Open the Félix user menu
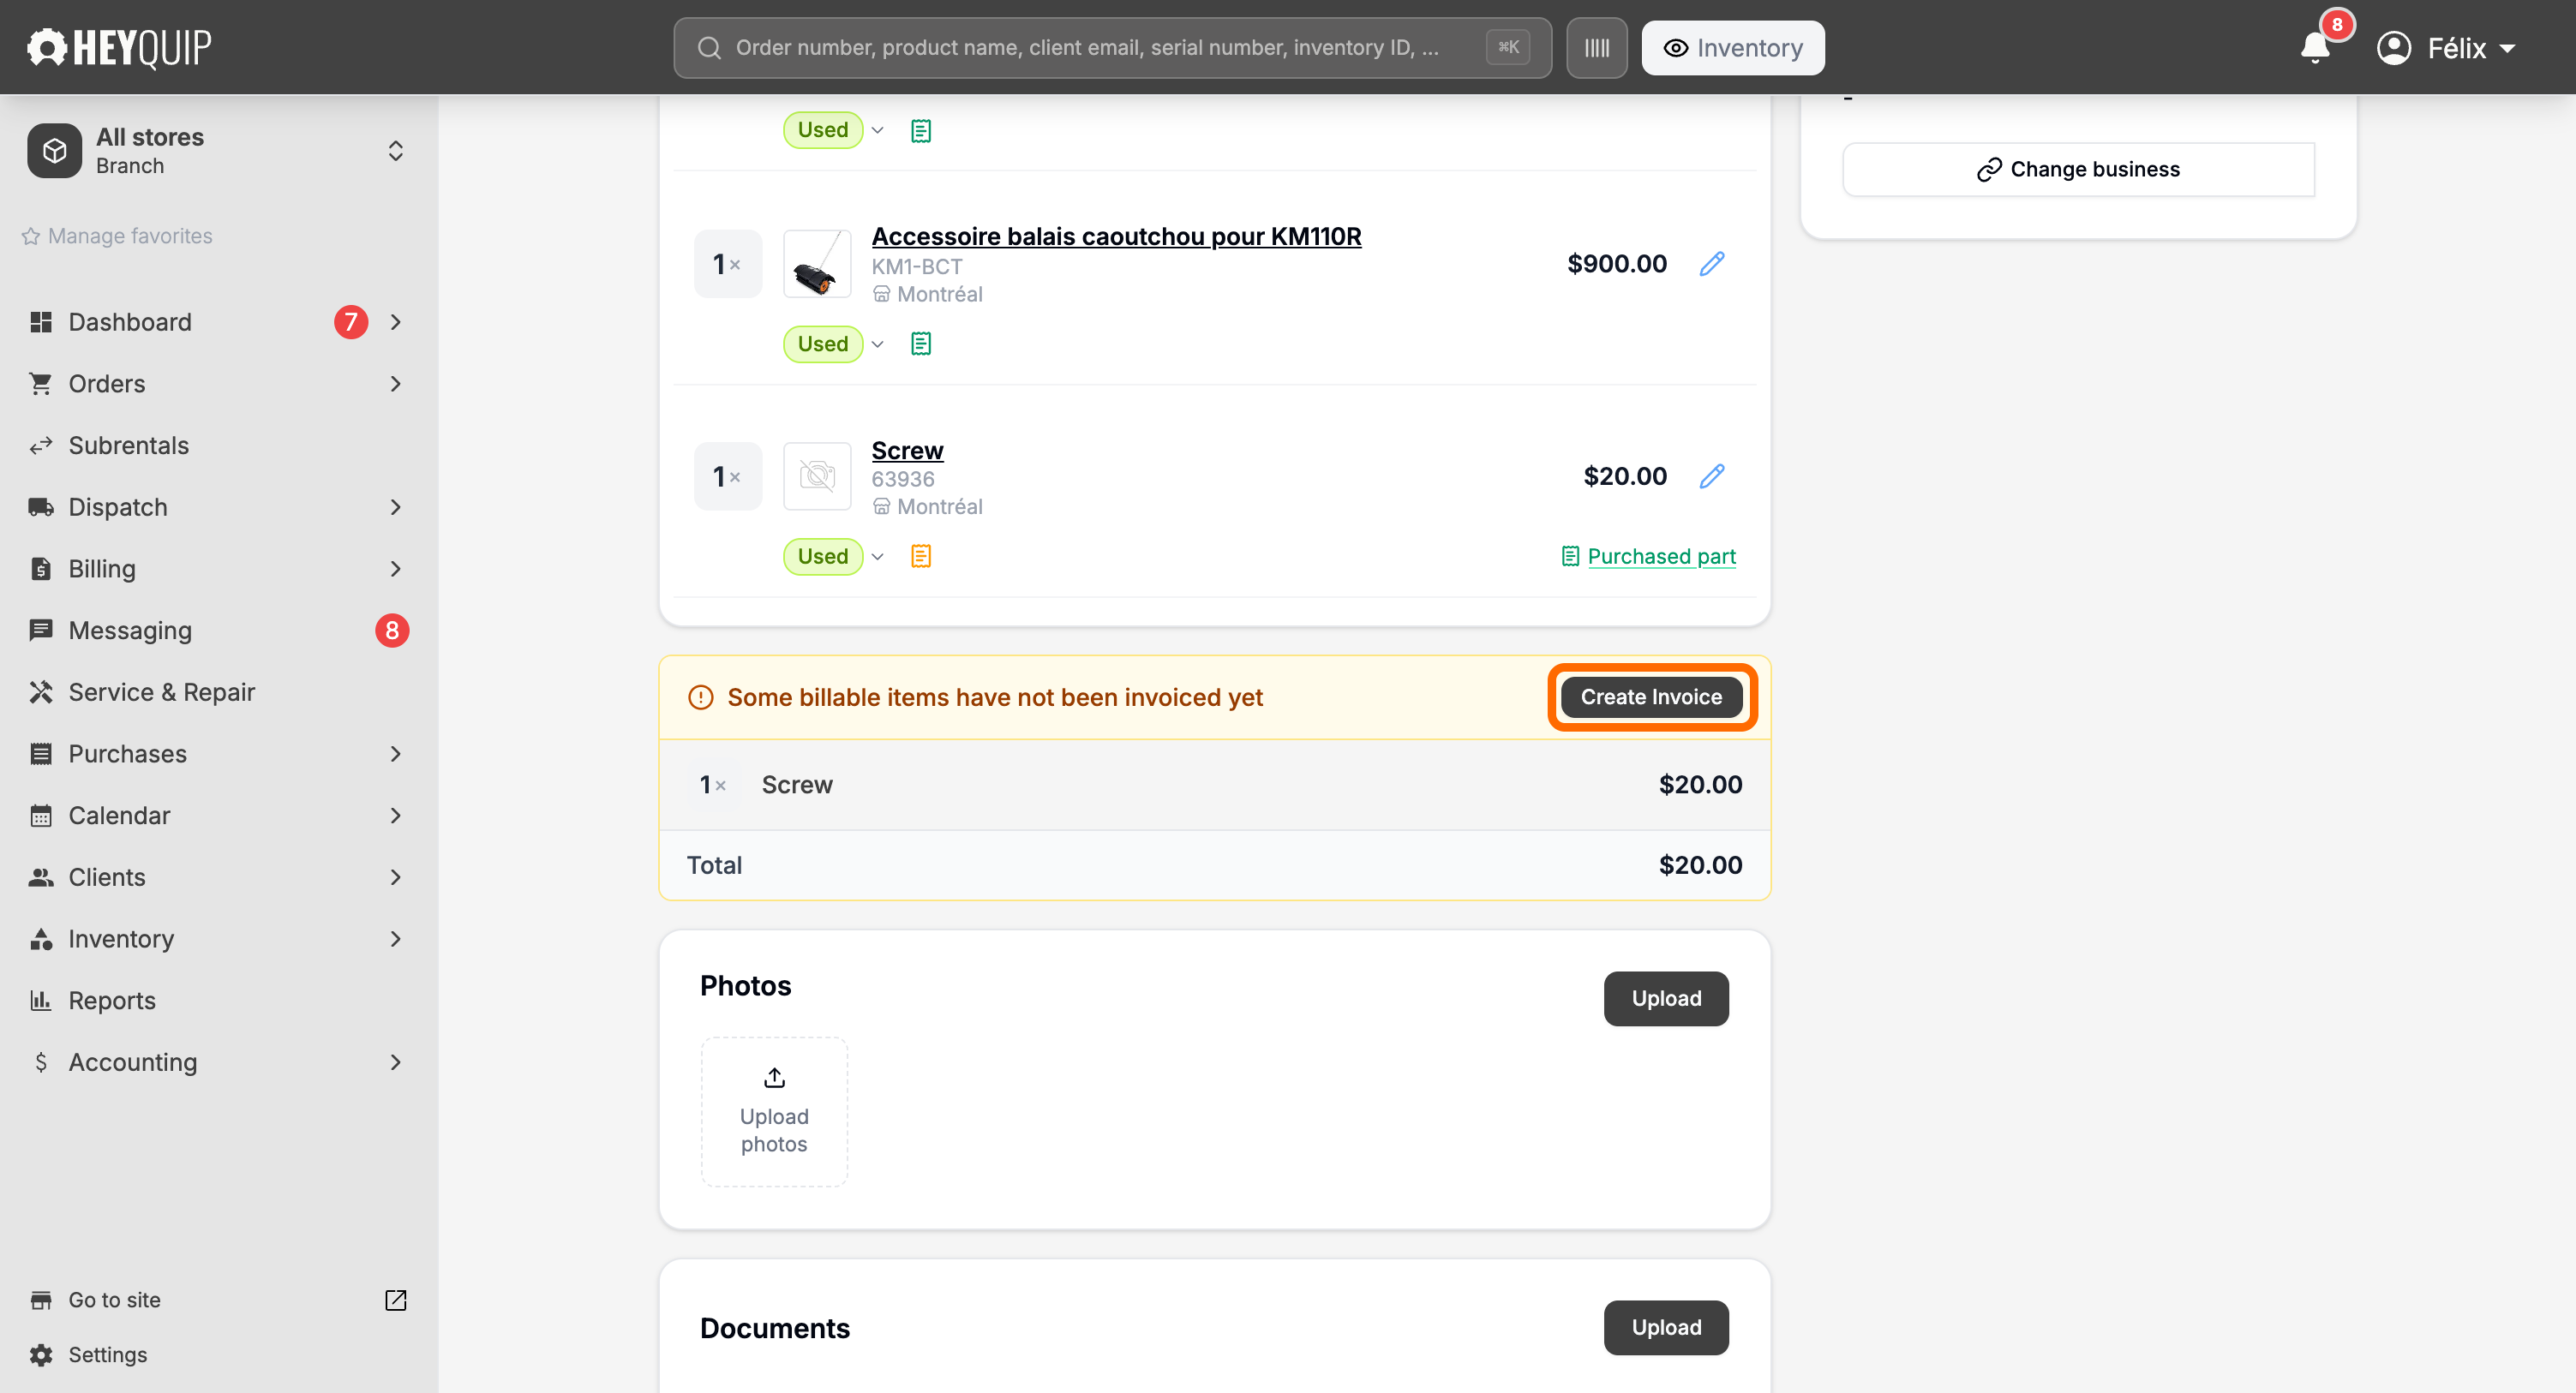This screenshot has height=1393, width=2576. tap(2446, 47)
